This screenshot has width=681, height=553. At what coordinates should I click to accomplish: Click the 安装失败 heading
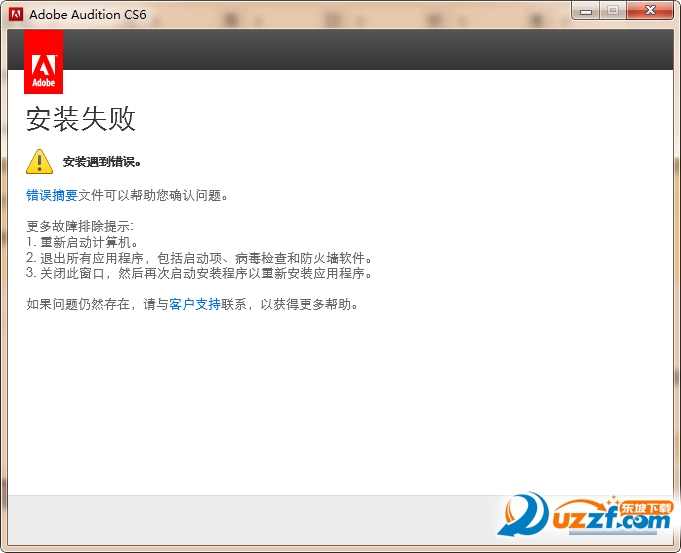81,119
